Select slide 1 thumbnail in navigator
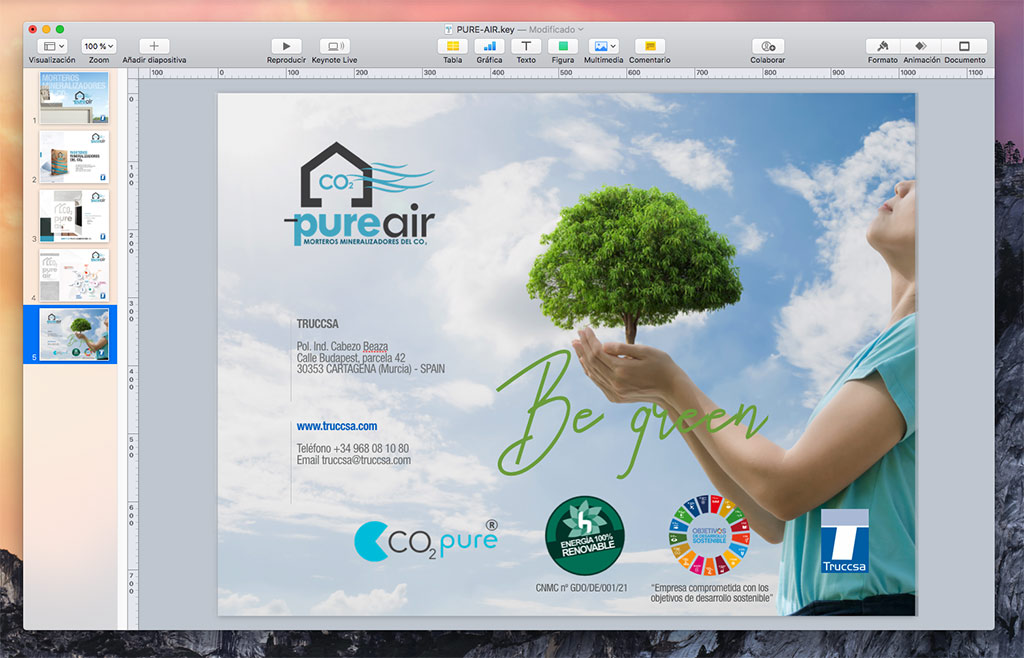1024x658 pixels. 74,98
